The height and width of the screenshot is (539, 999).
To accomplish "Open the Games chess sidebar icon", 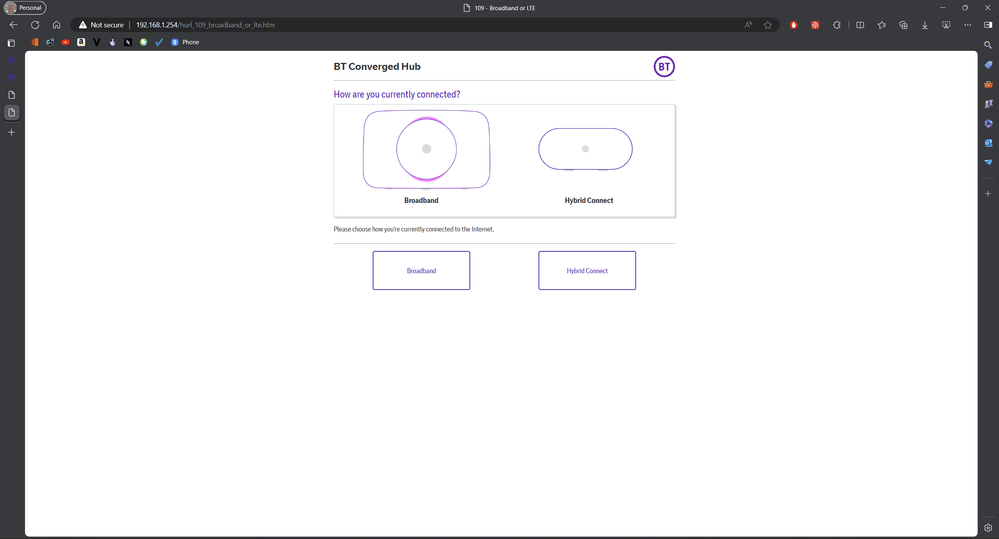I will click(x=988, y=103).
